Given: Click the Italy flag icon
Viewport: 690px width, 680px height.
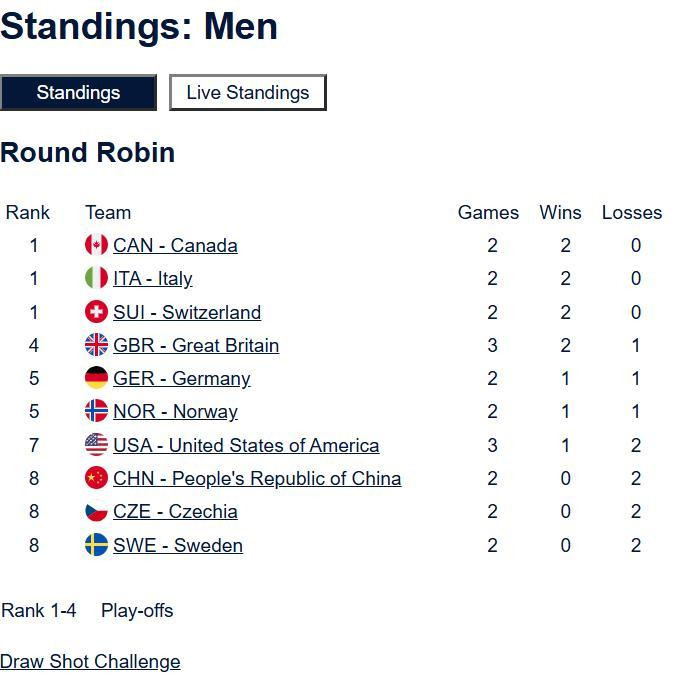Looking at the screenshot, I should (x=96, y=278).
